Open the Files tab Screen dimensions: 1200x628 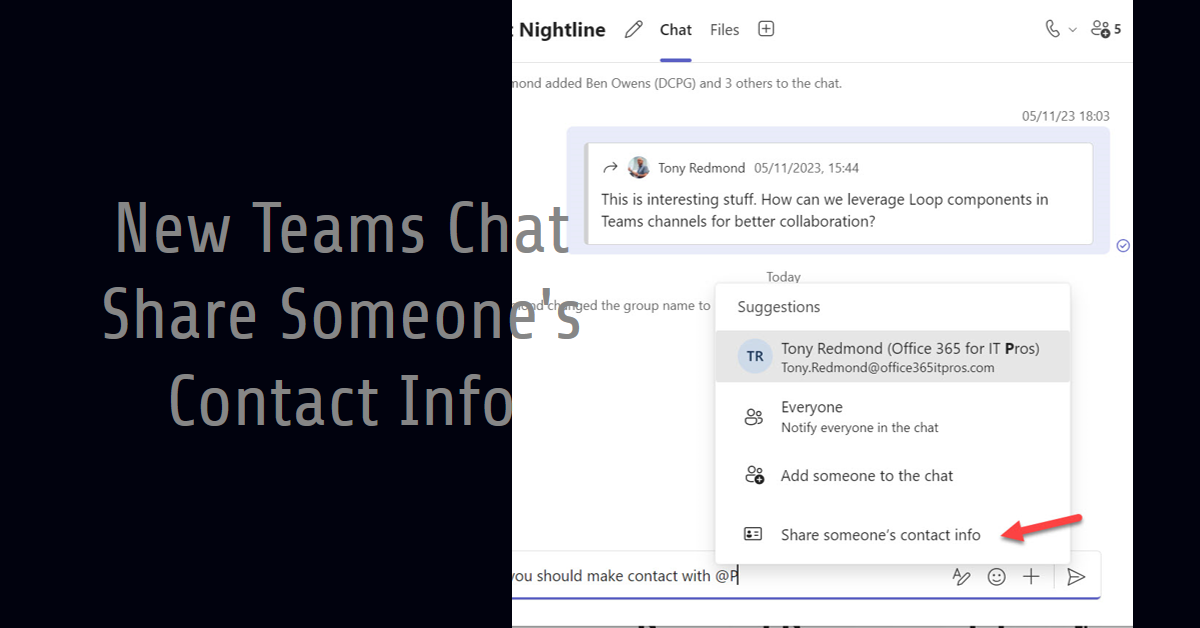(x=725, y=30)
